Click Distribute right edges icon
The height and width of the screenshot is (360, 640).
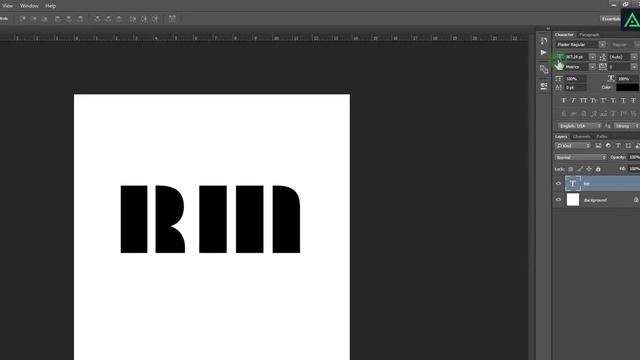point(155,19)
